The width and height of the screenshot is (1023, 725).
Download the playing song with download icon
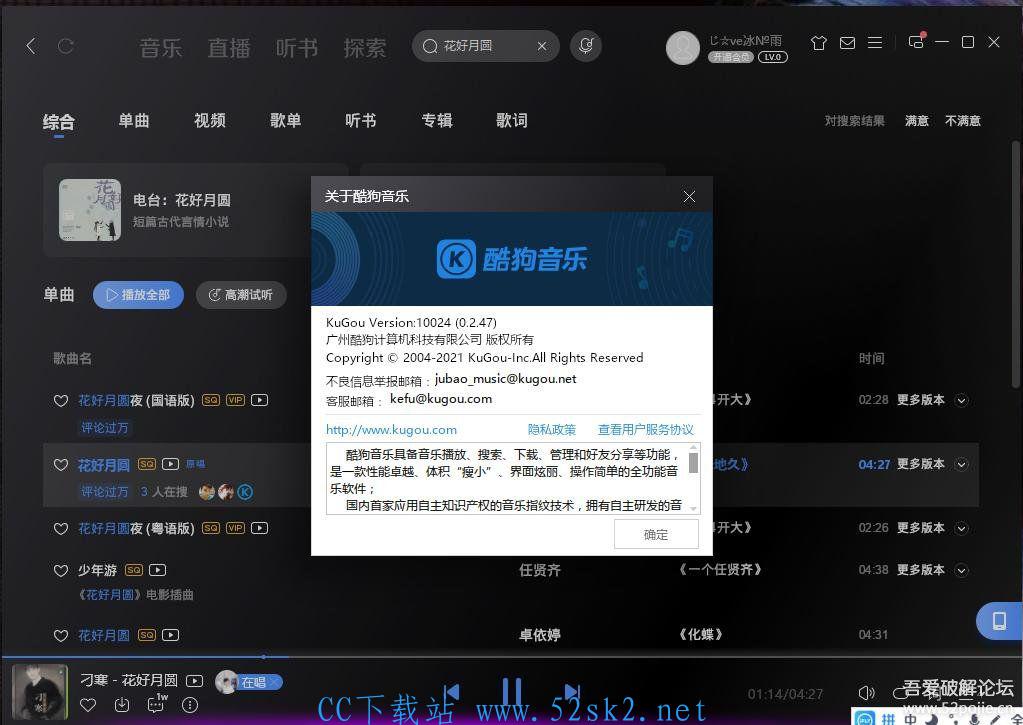tap(122, 705)
